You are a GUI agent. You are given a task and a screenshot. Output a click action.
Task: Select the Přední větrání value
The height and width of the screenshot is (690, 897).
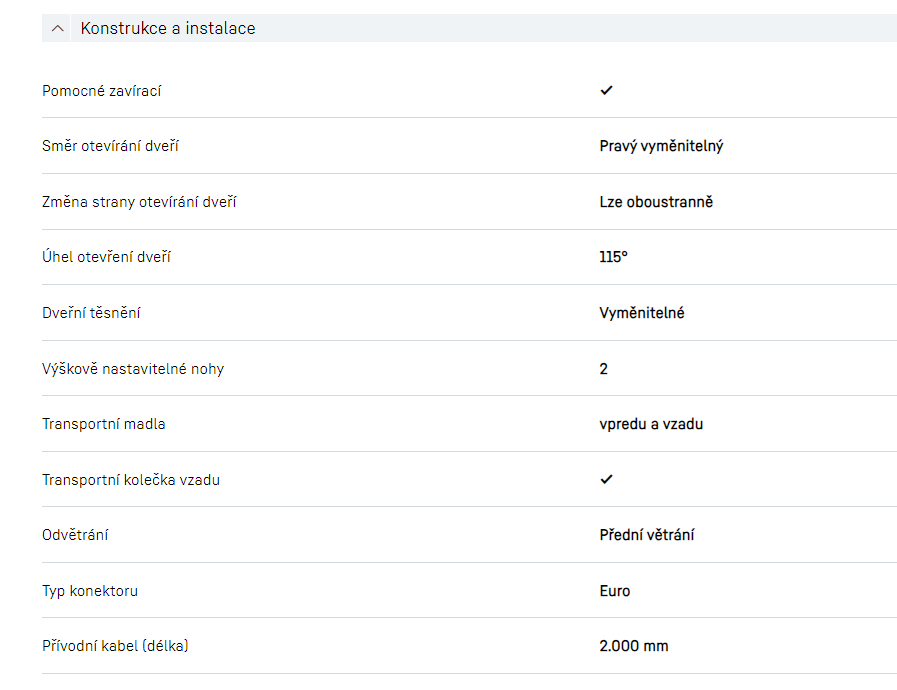point(647,535)
